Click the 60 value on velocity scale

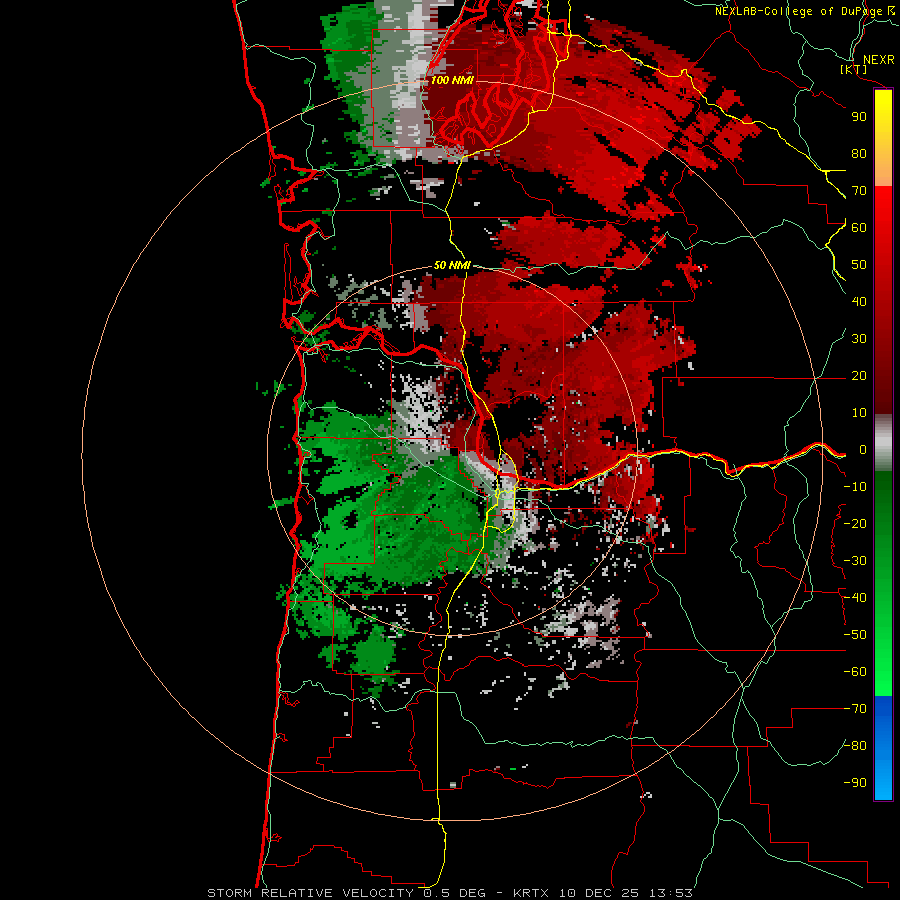point(859,228)
